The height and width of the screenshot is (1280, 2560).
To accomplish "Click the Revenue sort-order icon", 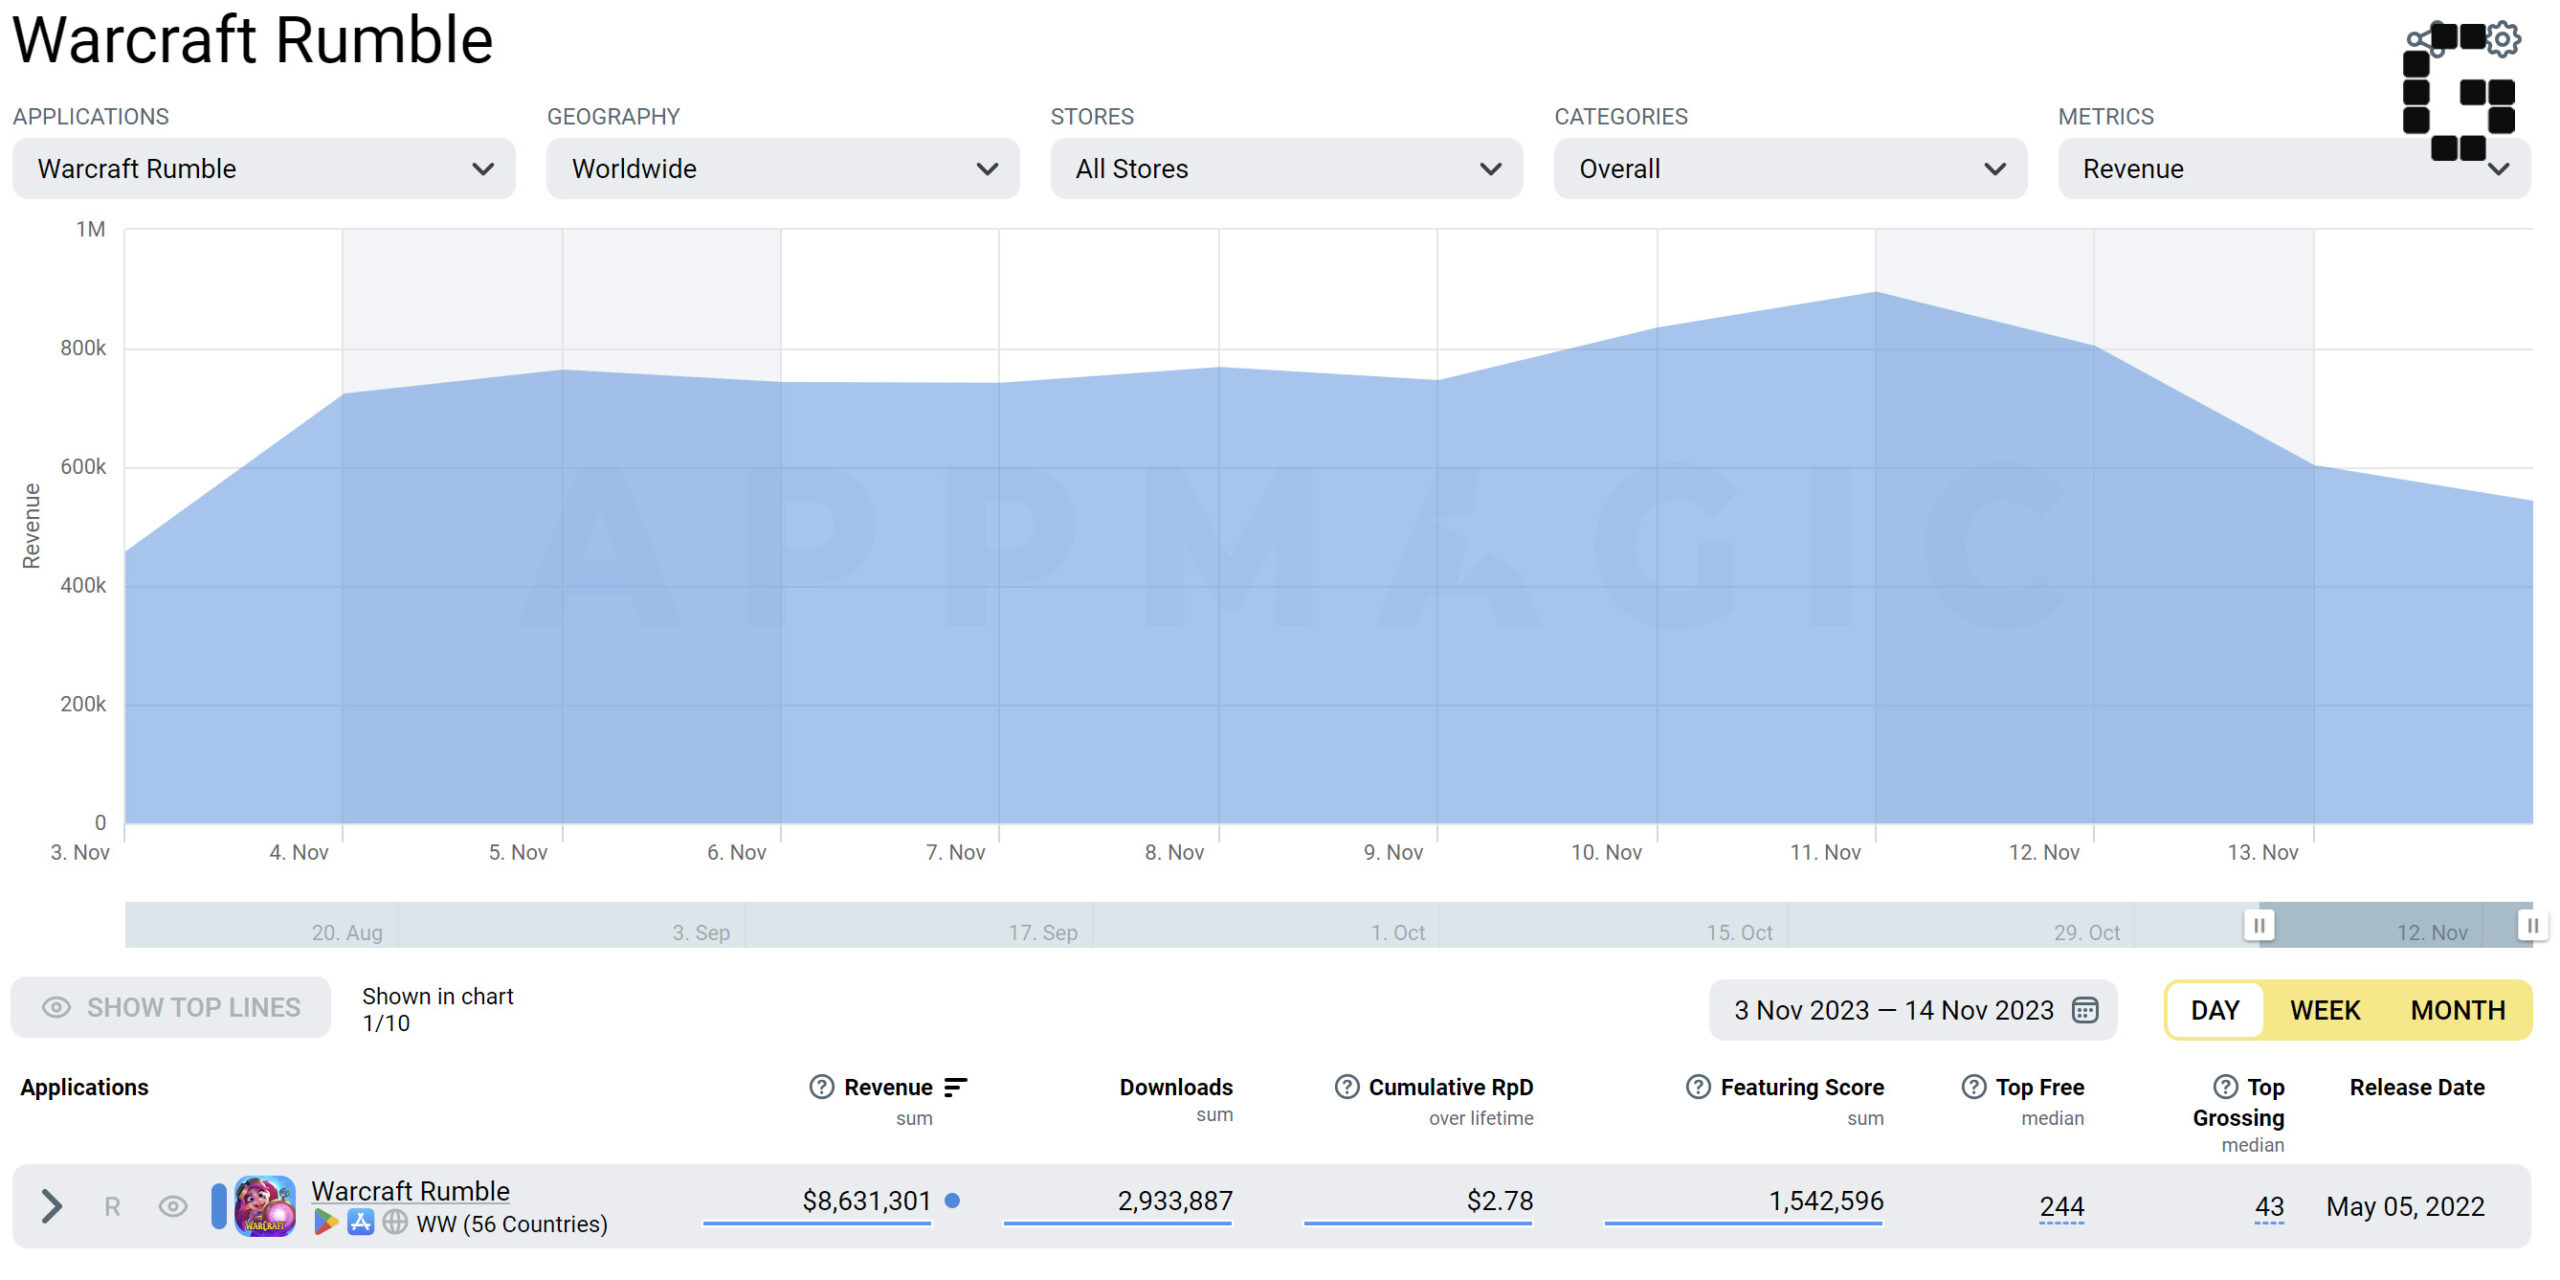I will tap(956, 1087).
